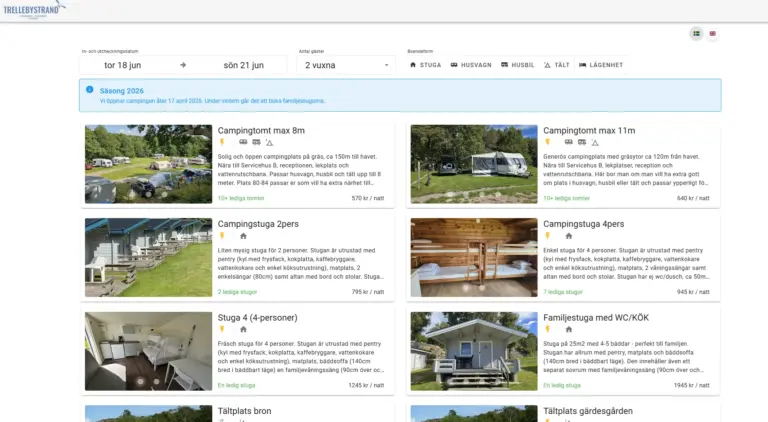Set check-in date tor 18 jun
768x422 pixels.
coord(122,65)
